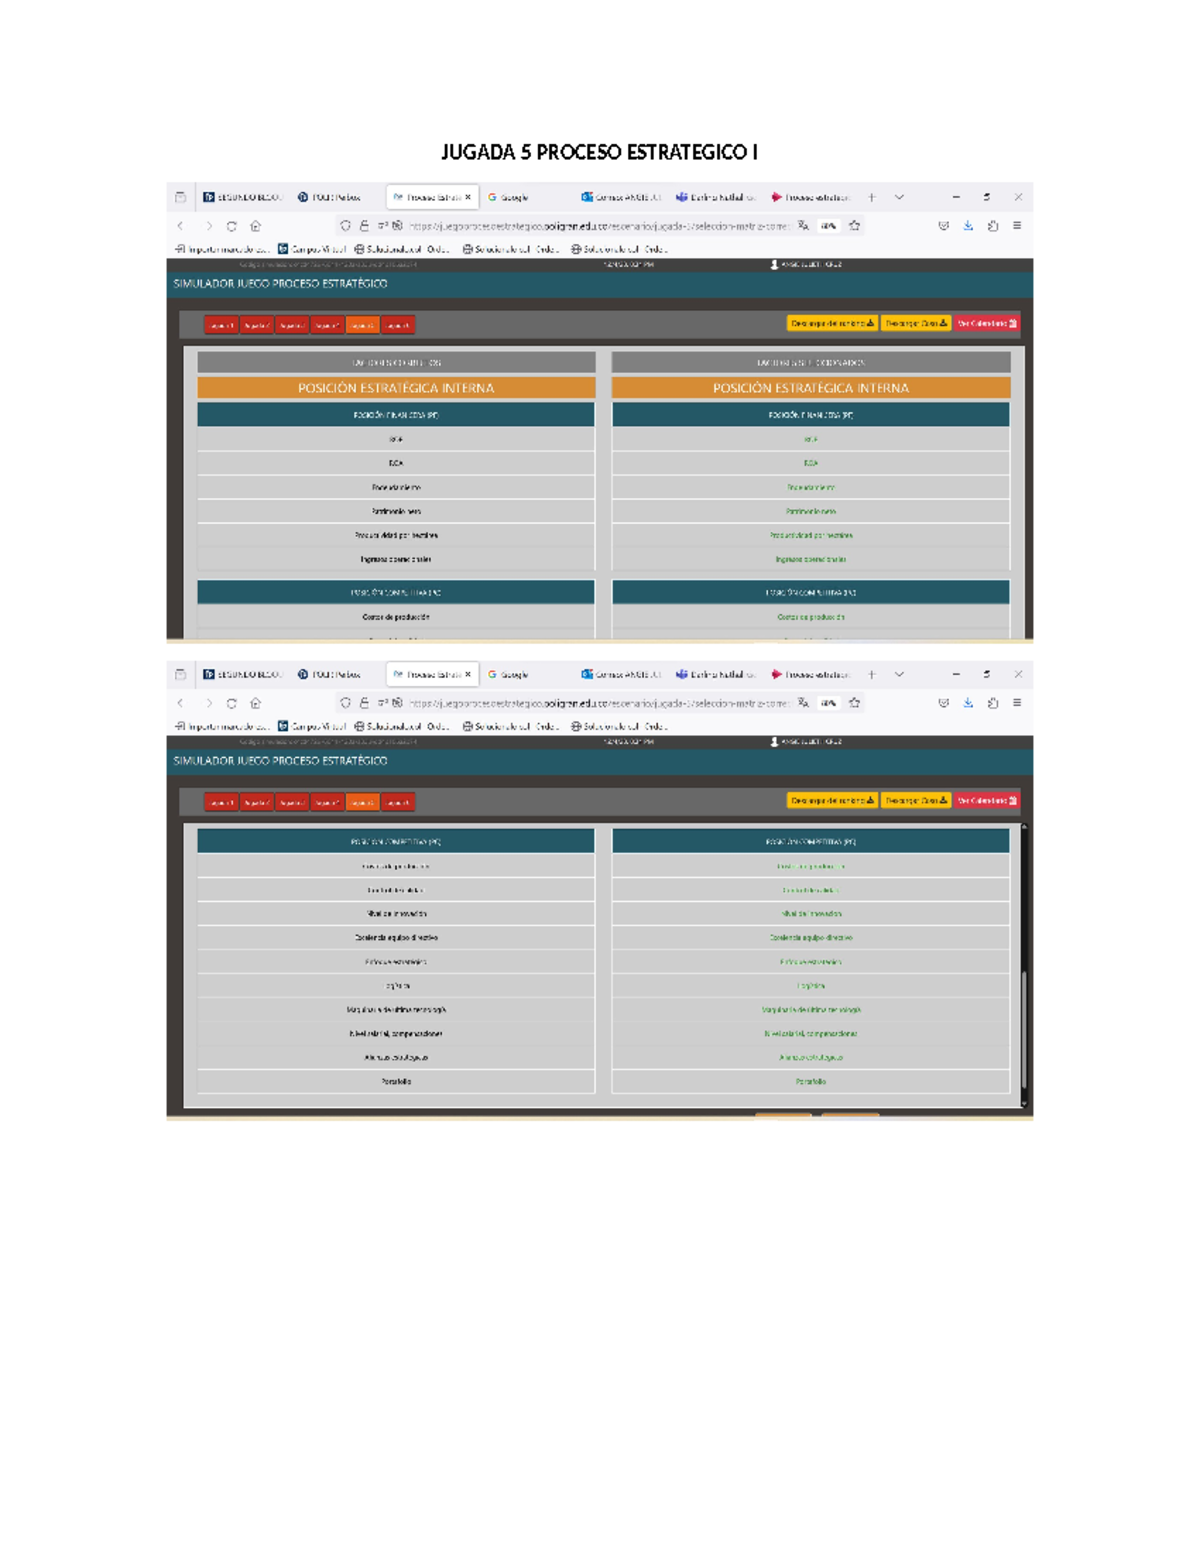Switch to the Correo tab in the bottom browser
The width and height of the screenshot is (1200, 1553).
(621, 674)
